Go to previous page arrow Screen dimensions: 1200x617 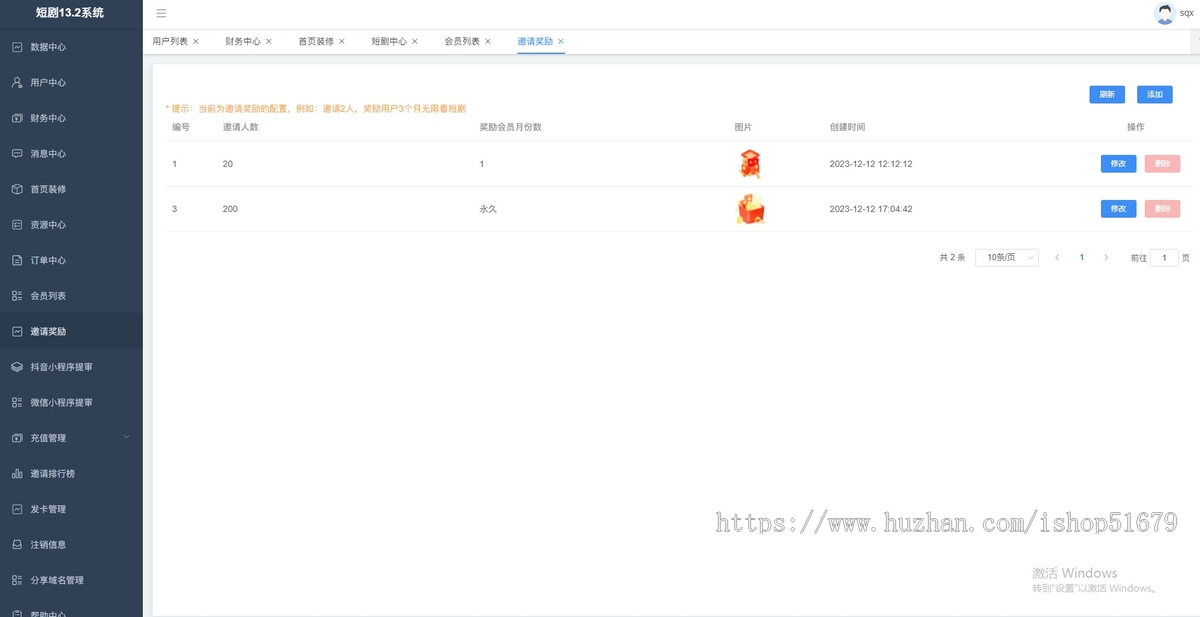tap(1057, 257)
